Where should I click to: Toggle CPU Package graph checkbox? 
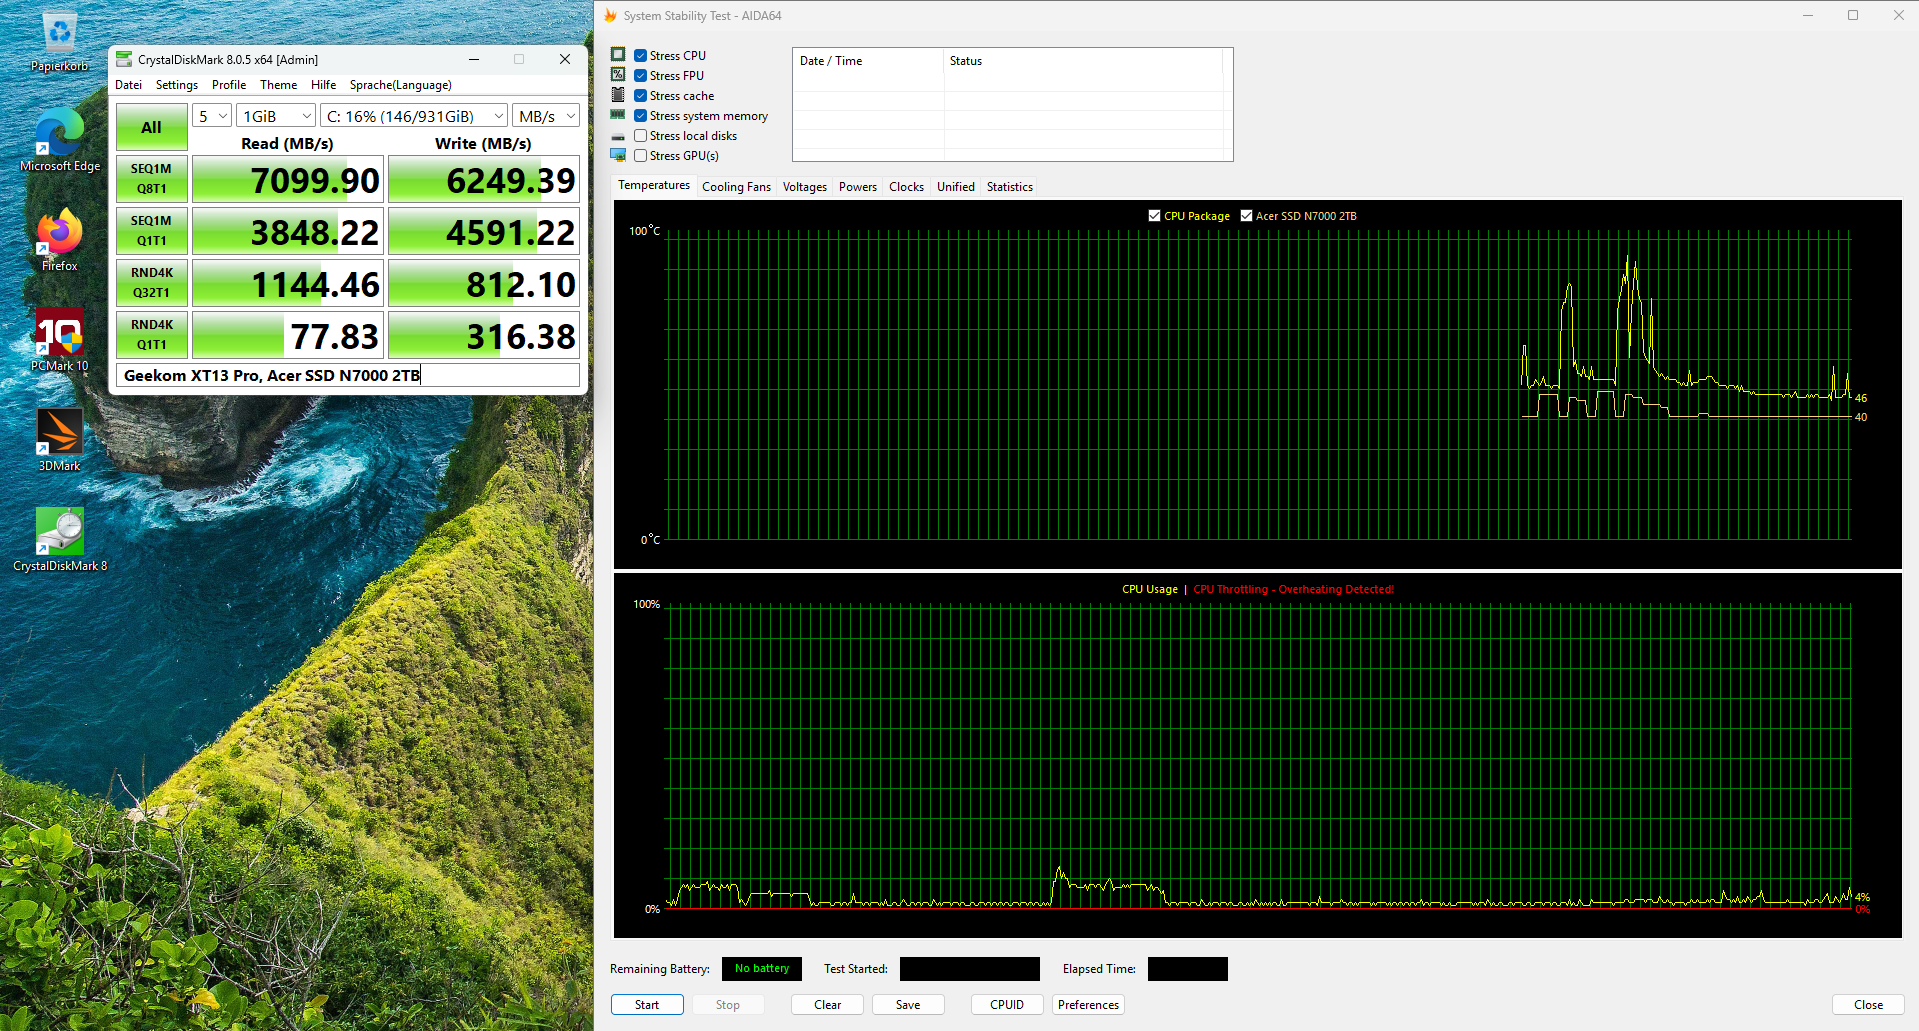(1155, 216)
